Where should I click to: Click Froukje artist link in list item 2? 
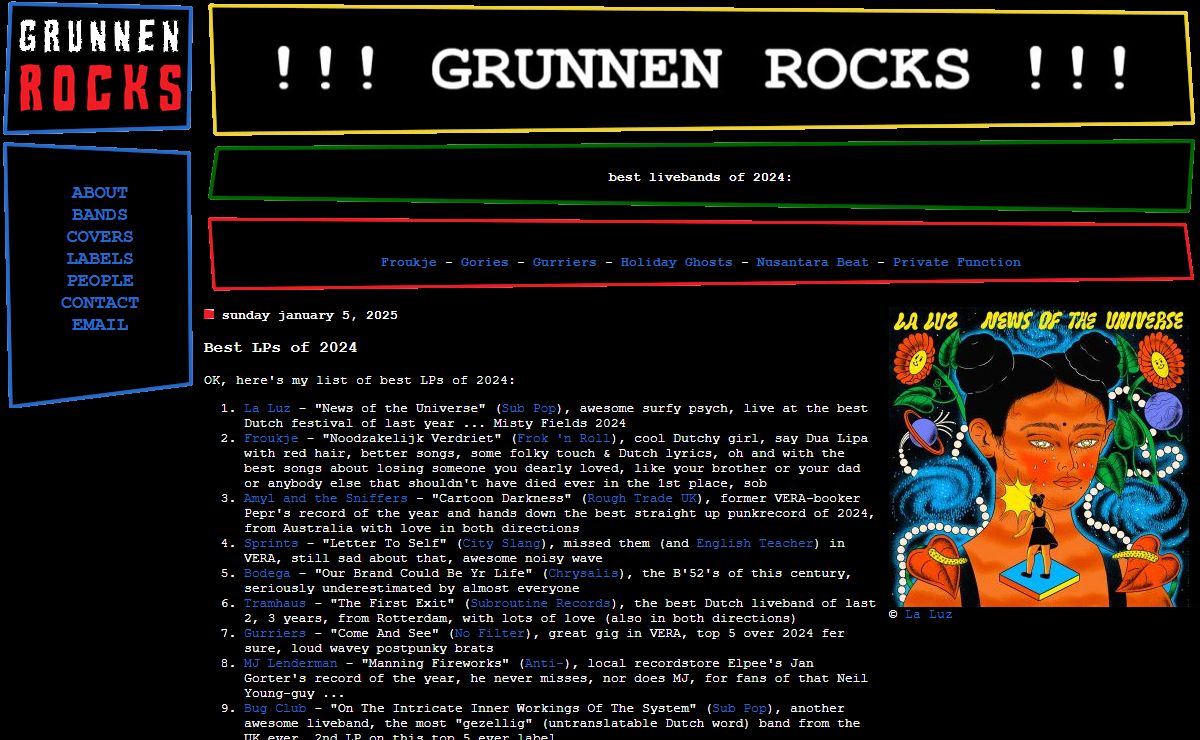coord(271,438)
